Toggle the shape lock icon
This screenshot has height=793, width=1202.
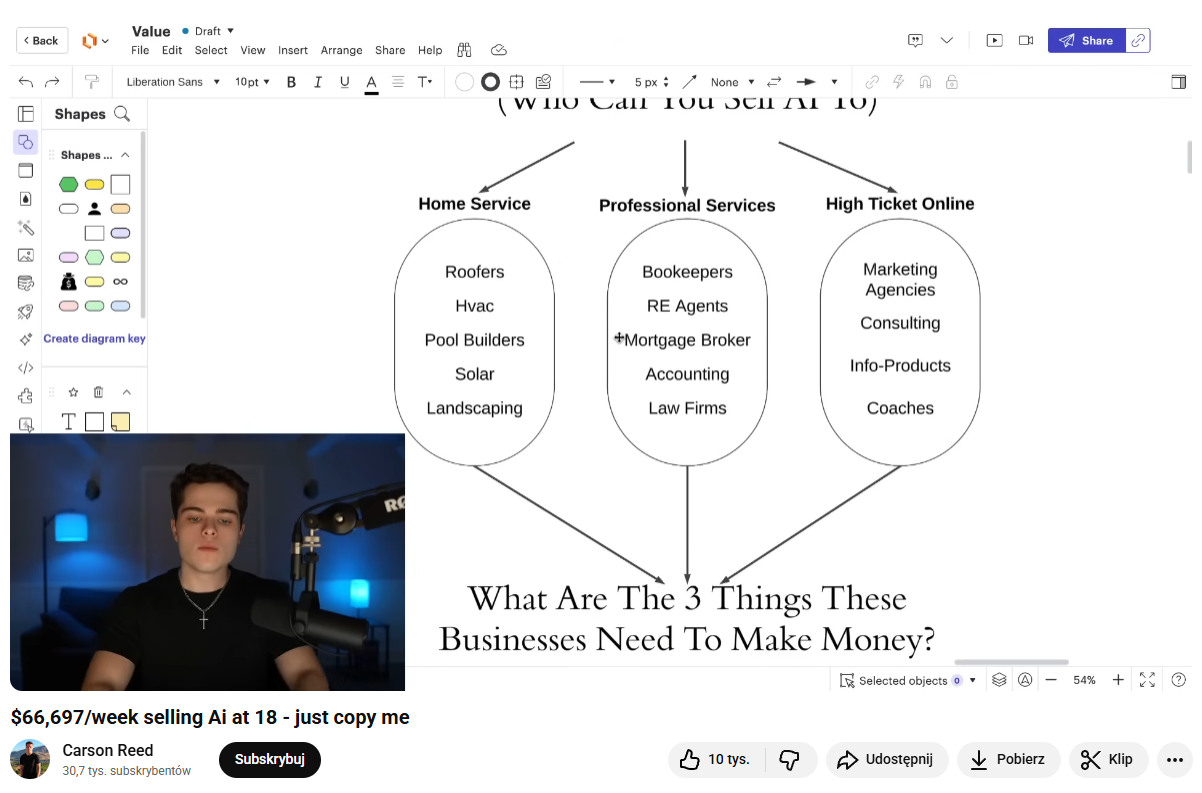951,82
